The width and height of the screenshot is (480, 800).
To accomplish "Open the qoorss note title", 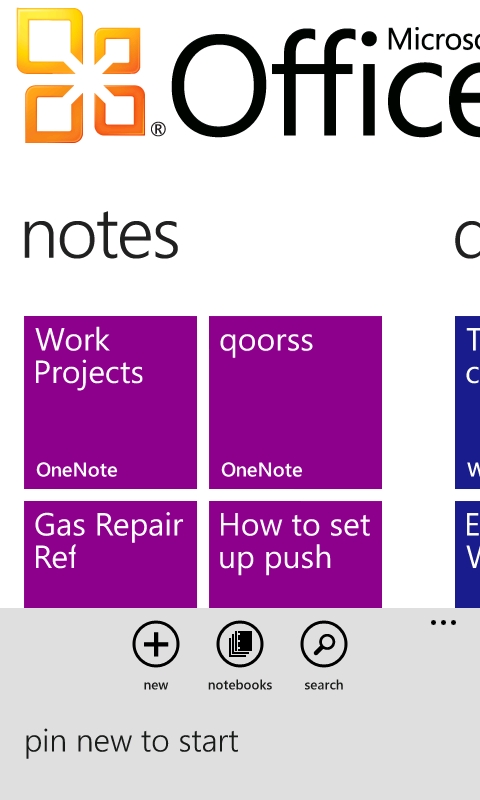I will tap(266, 340).
